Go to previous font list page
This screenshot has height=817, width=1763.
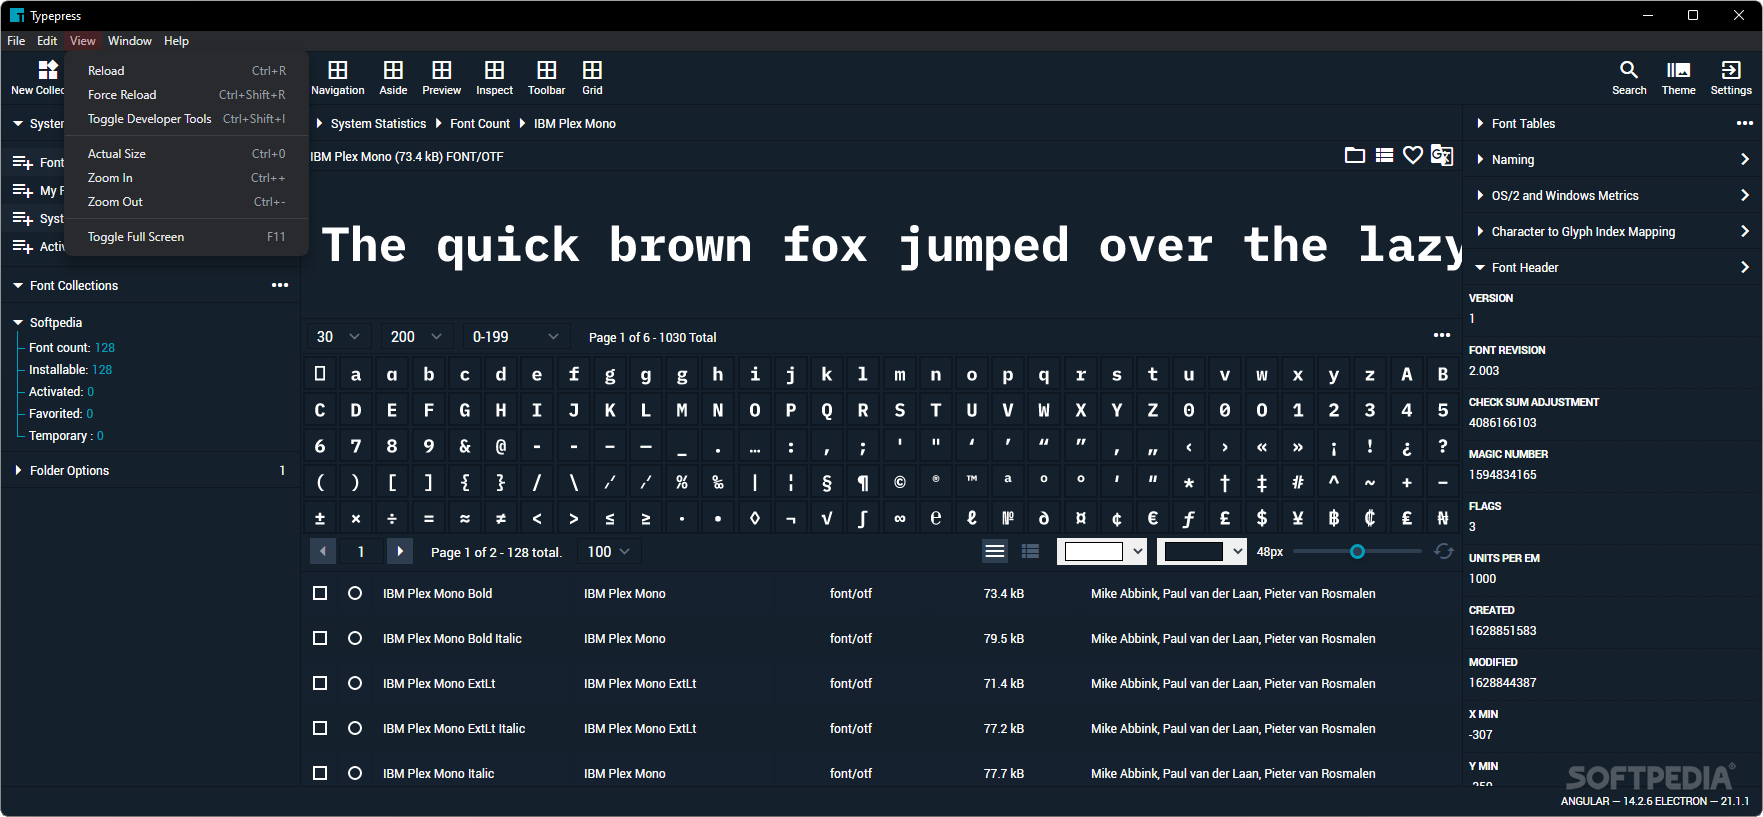(322, 551)
